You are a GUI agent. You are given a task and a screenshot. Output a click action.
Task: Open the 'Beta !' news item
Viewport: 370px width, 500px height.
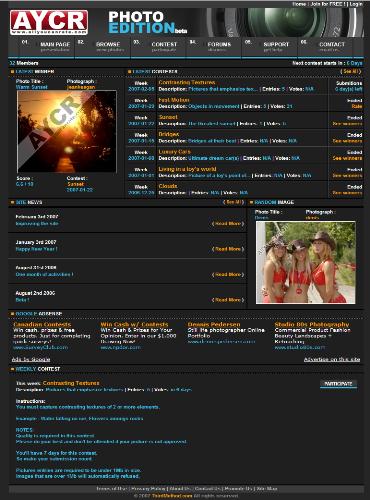[22, 300]
